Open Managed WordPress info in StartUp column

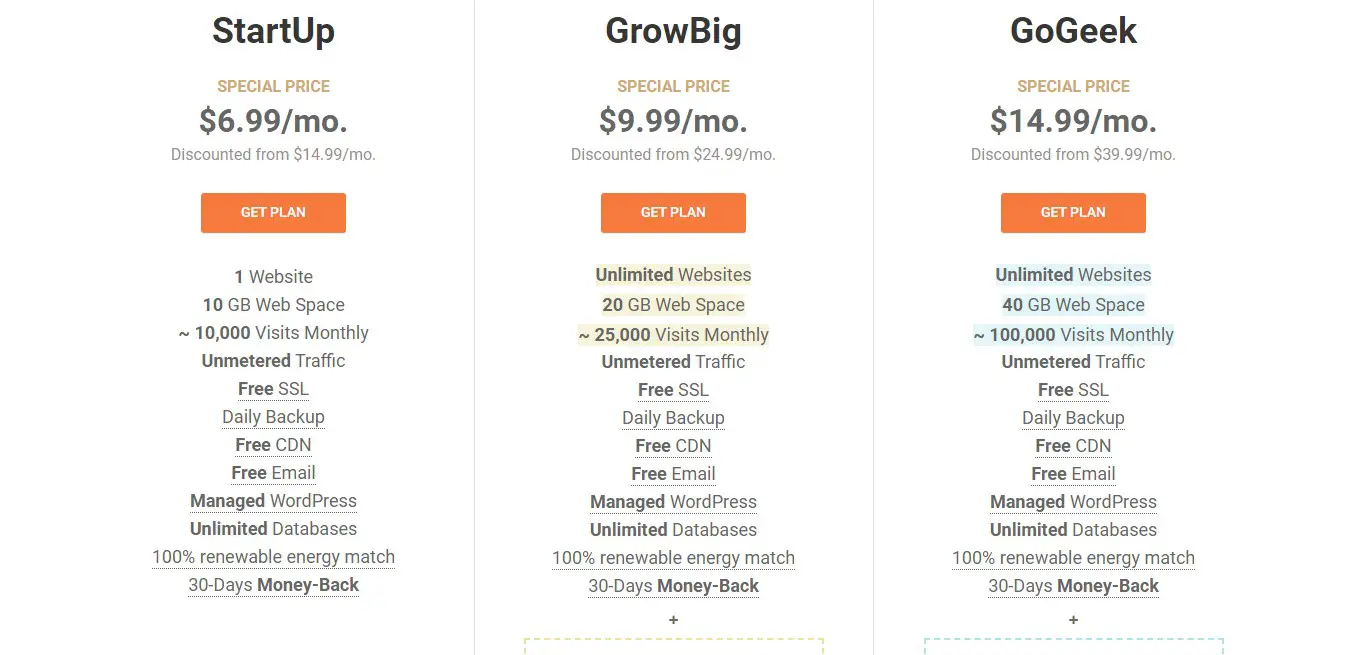(273, 501)
